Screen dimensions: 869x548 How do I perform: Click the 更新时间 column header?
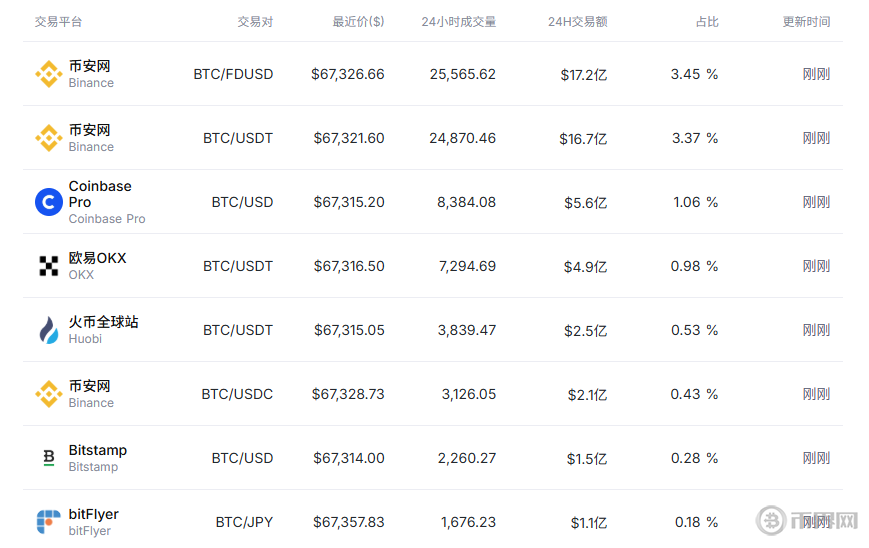point(806,22)
